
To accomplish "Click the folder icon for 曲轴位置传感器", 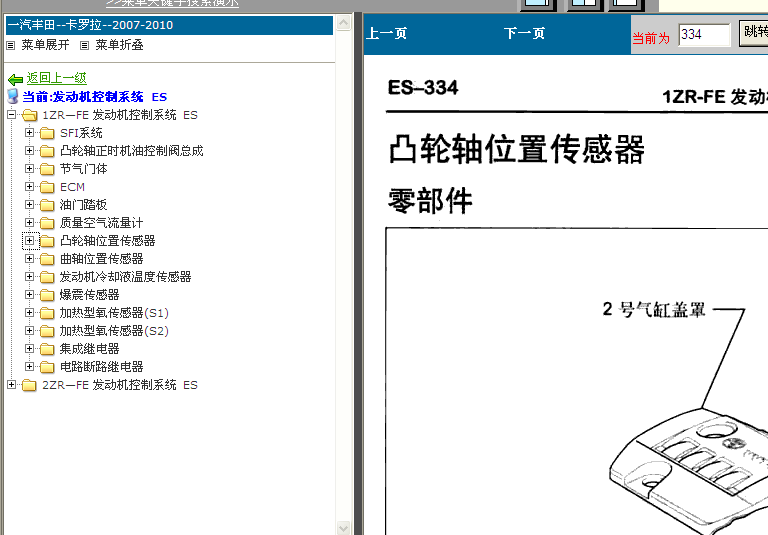I will click(47, 259).
